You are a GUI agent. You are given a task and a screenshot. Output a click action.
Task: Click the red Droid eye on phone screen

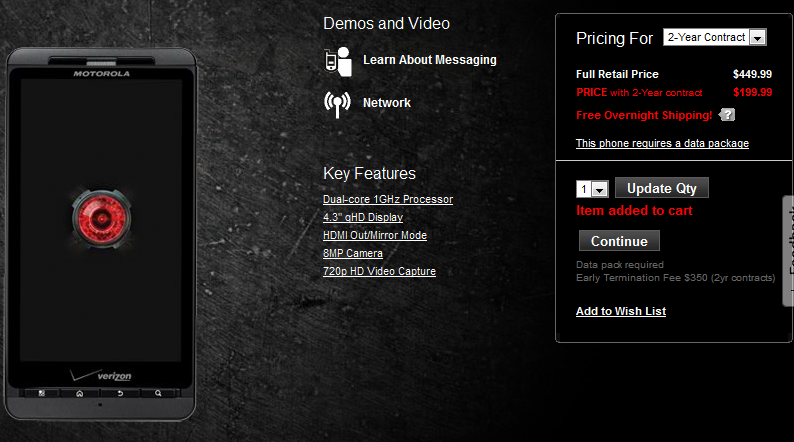pyautogui.click(x=101, y=219)
